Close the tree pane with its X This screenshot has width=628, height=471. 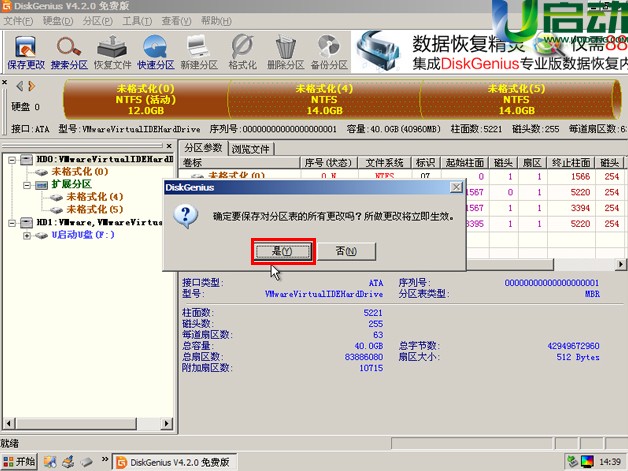[x=169, y=146]
